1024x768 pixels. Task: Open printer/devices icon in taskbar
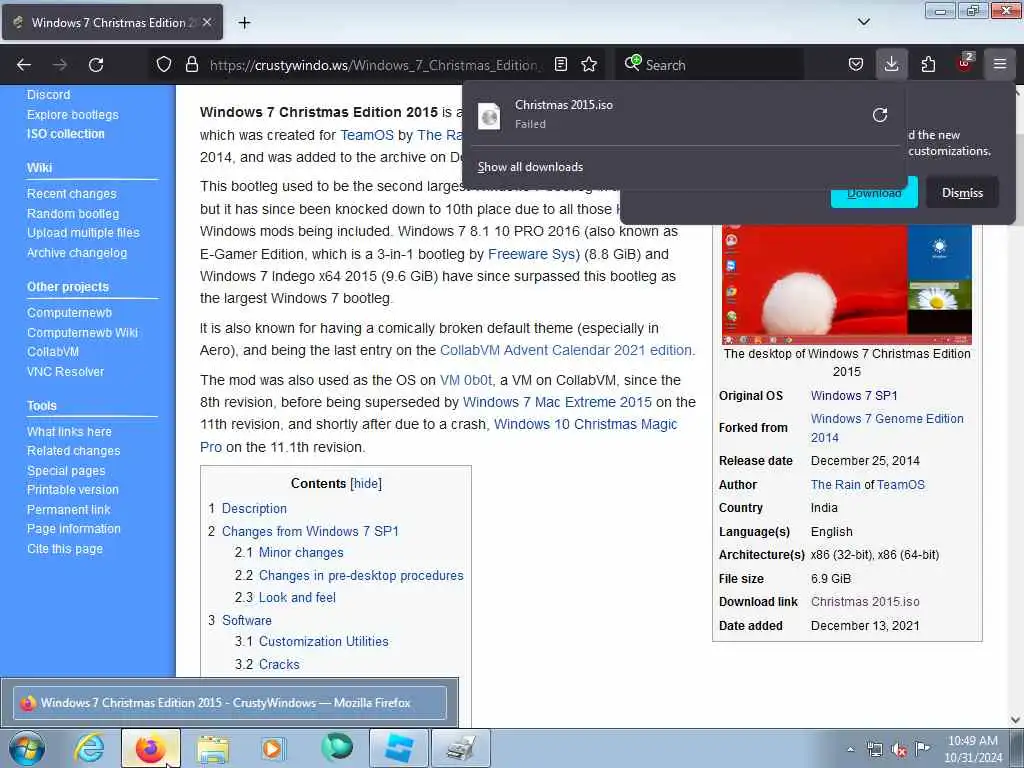point(461,748)
